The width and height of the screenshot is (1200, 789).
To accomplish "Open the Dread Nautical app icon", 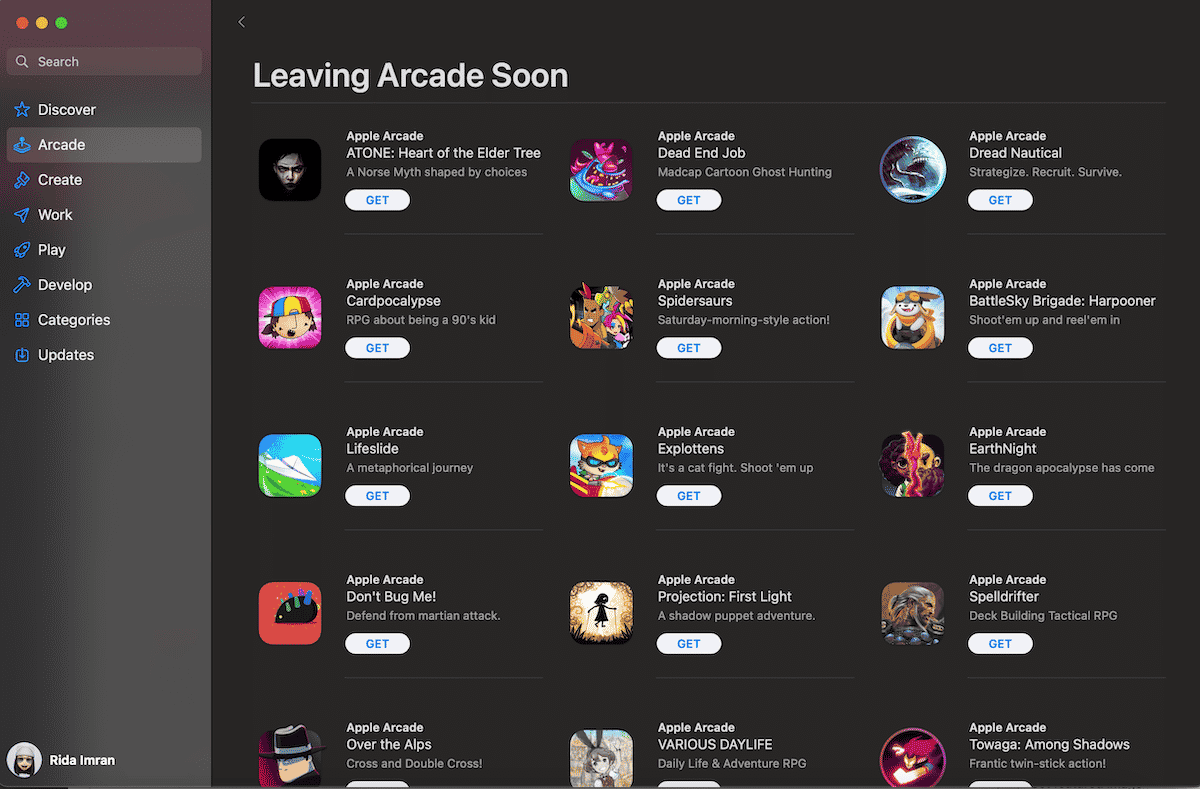I will (913, 170).
